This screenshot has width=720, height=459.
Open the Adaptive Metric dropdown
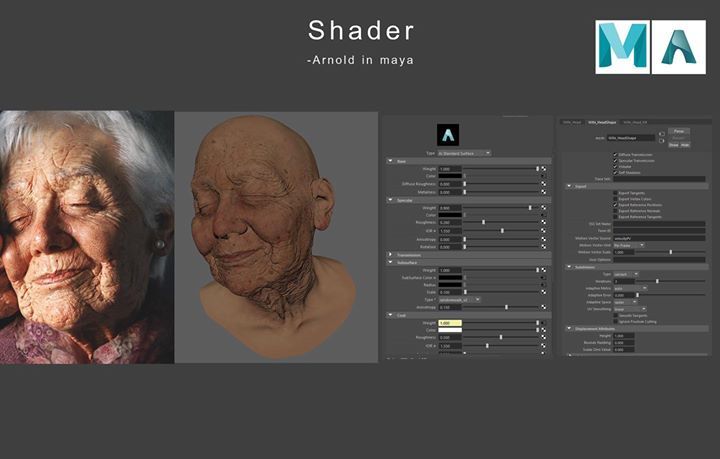pos(630,289)
